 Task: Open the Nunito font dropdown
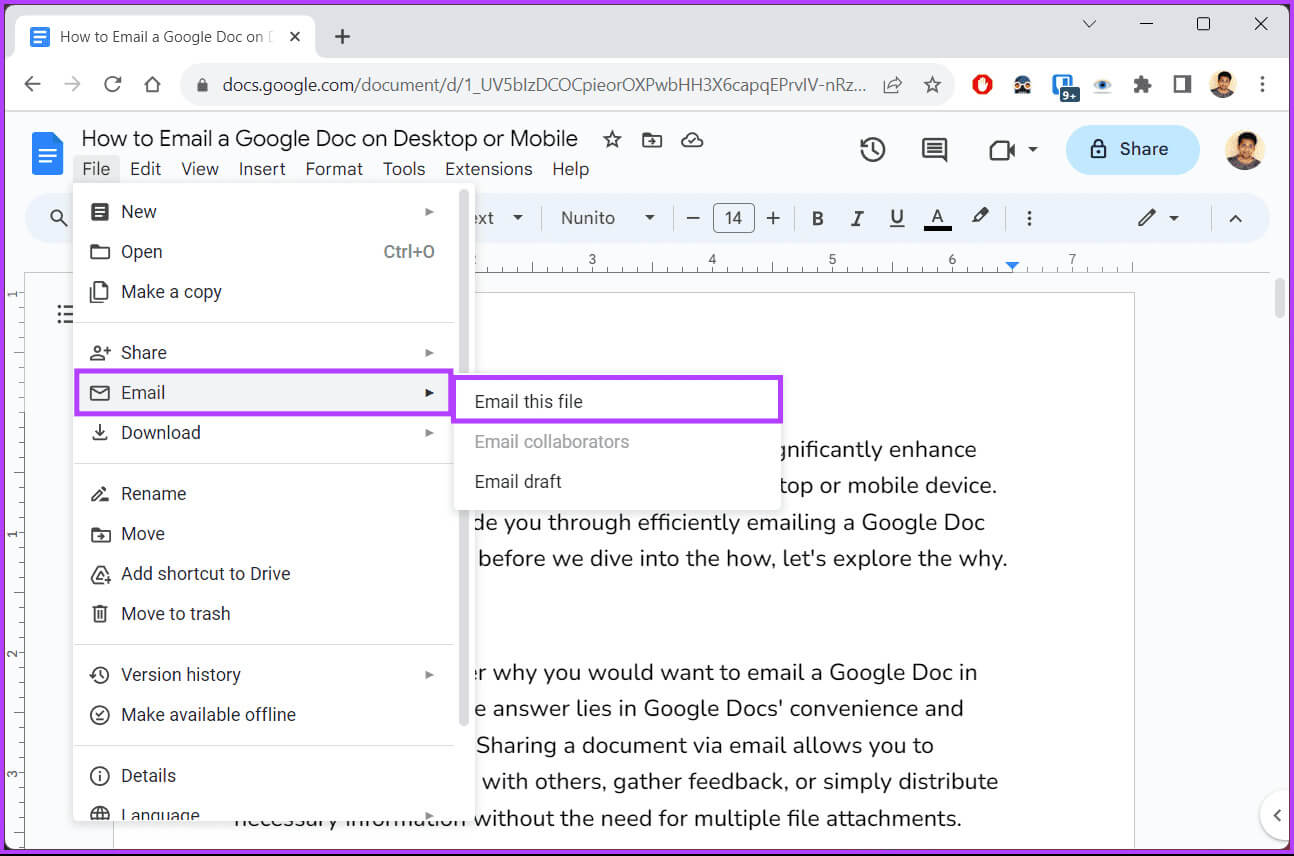607,218
